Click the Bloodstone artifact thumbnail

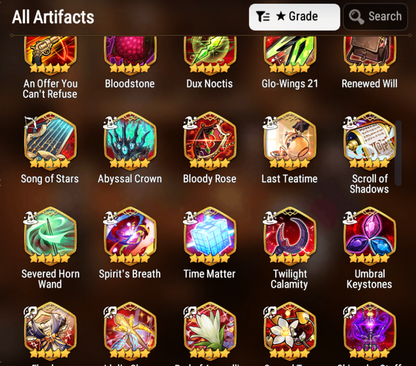[x=130, y=55]
